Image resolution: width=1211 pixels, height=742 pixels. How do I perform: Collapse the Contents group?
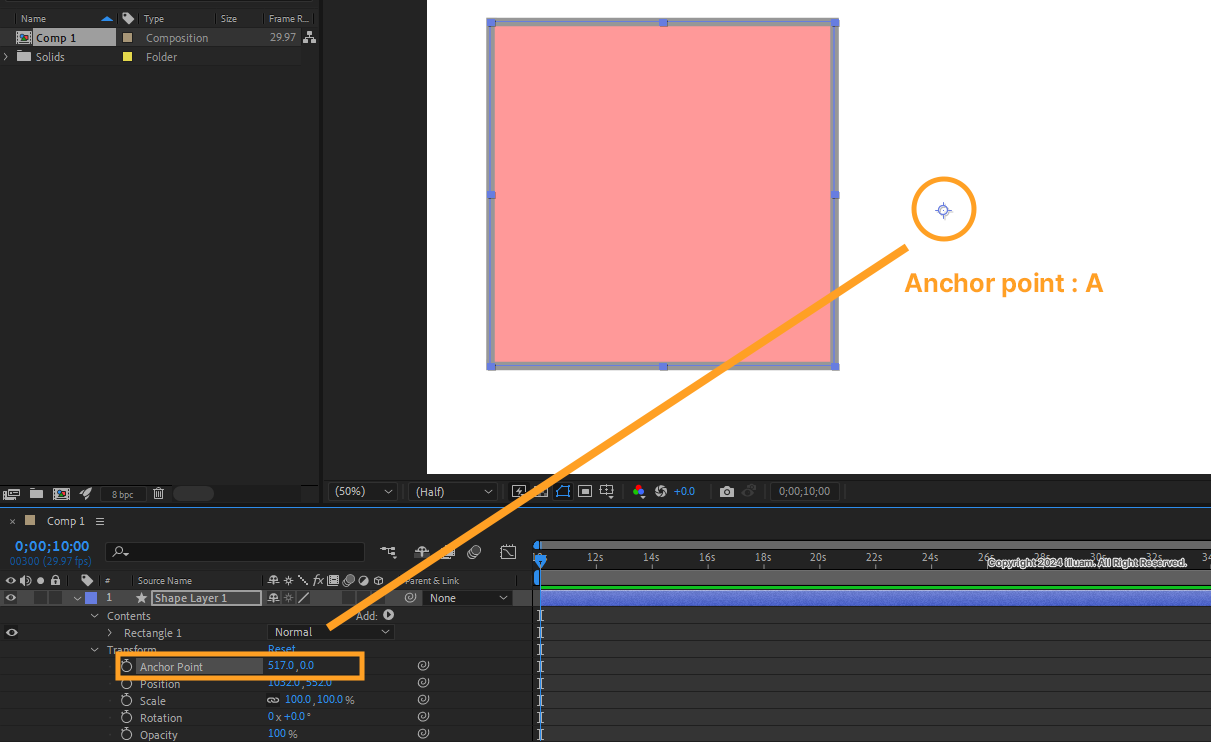[96, 616]
